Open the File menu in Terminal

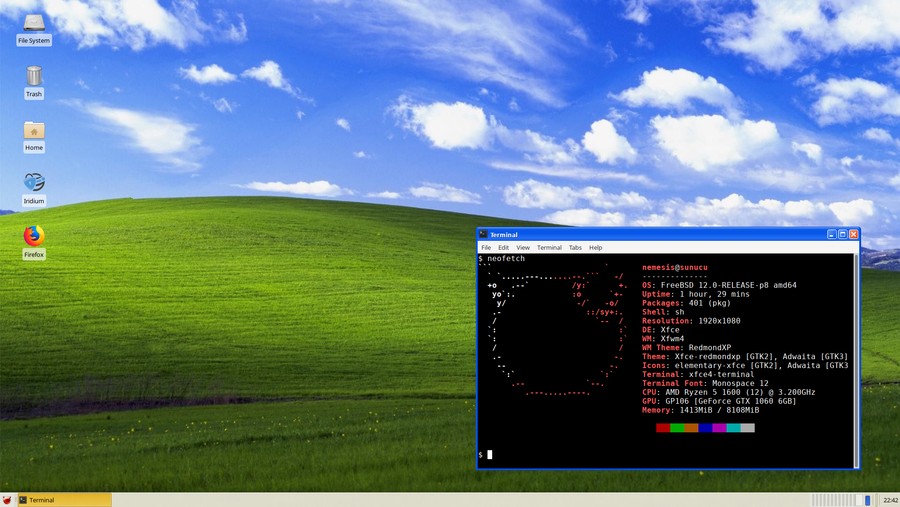pyautogui.click(x=486, y=247)
